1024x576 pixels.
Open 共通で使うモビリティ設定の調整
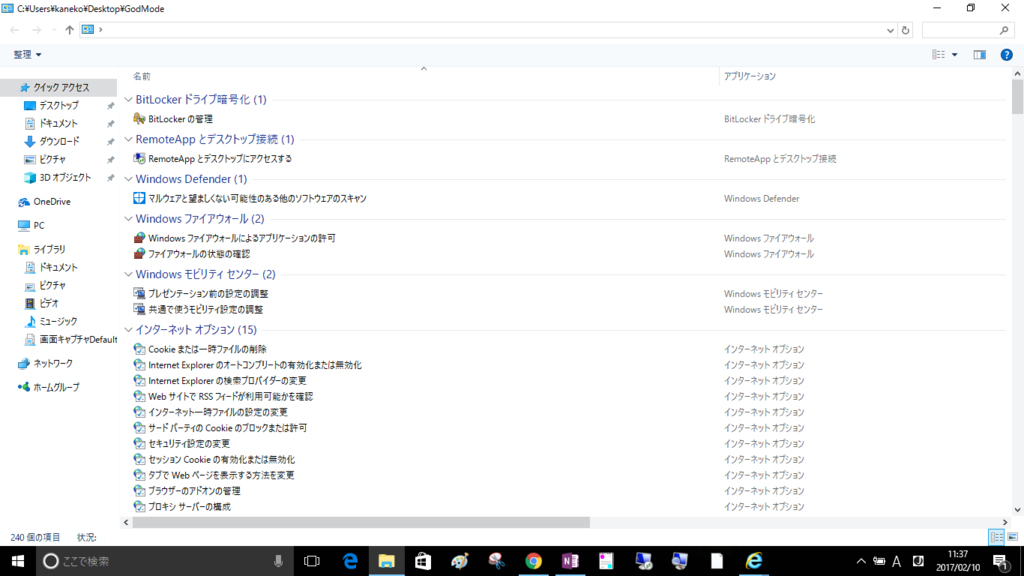tap(206, 310)
